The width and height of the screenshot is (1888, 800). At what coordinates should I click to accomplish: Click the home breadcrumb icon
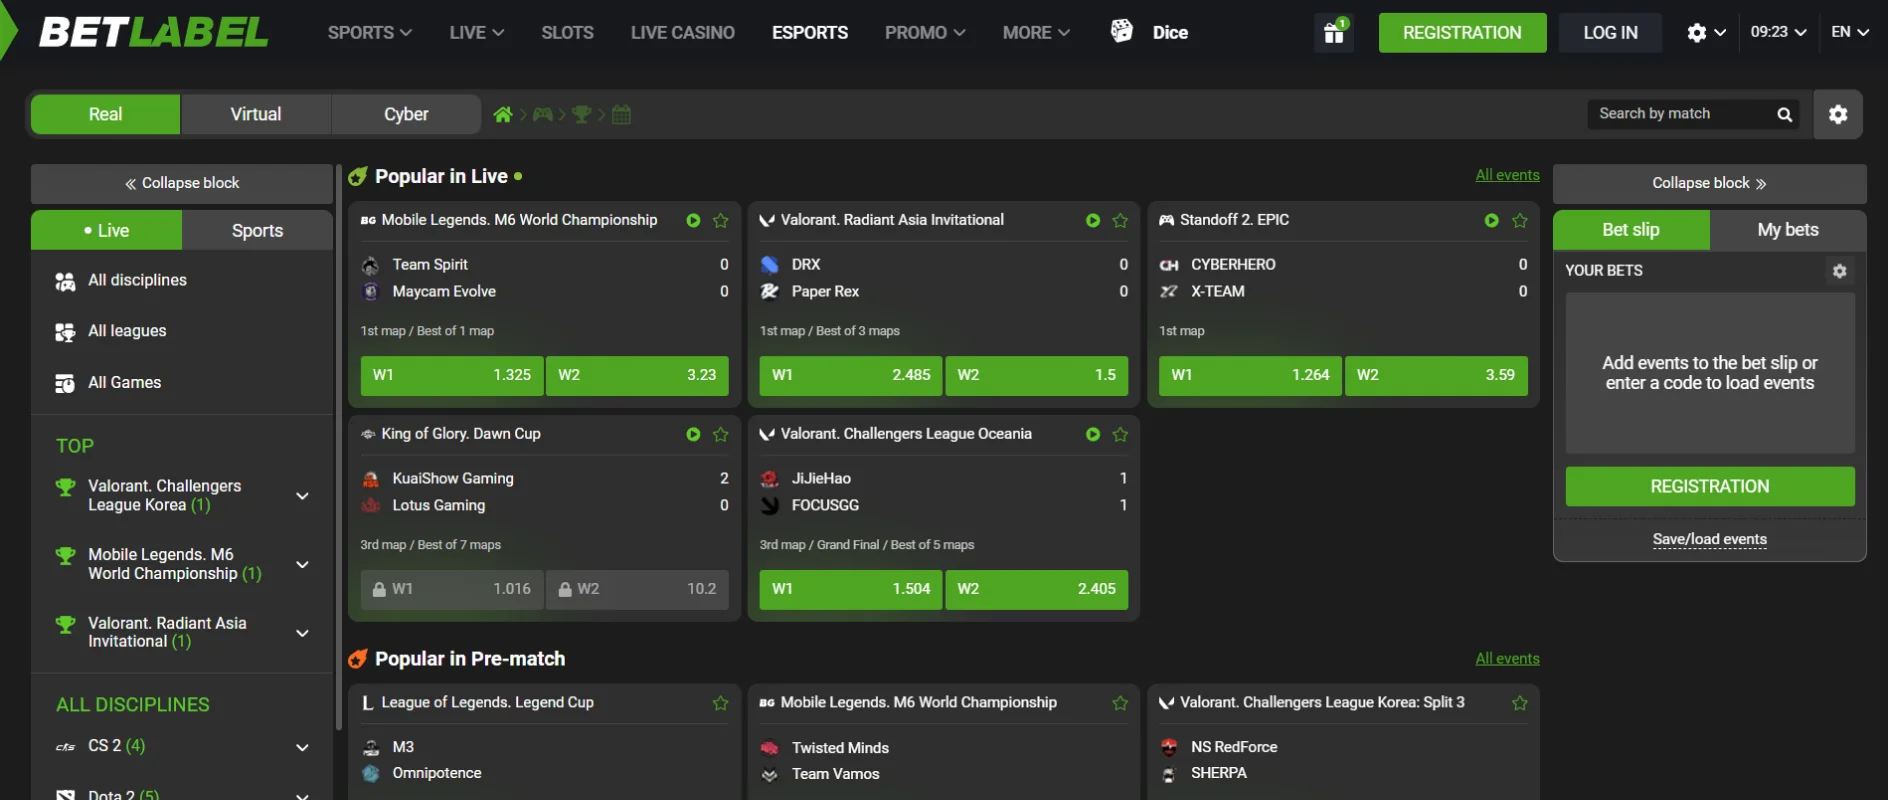point(503,114)
